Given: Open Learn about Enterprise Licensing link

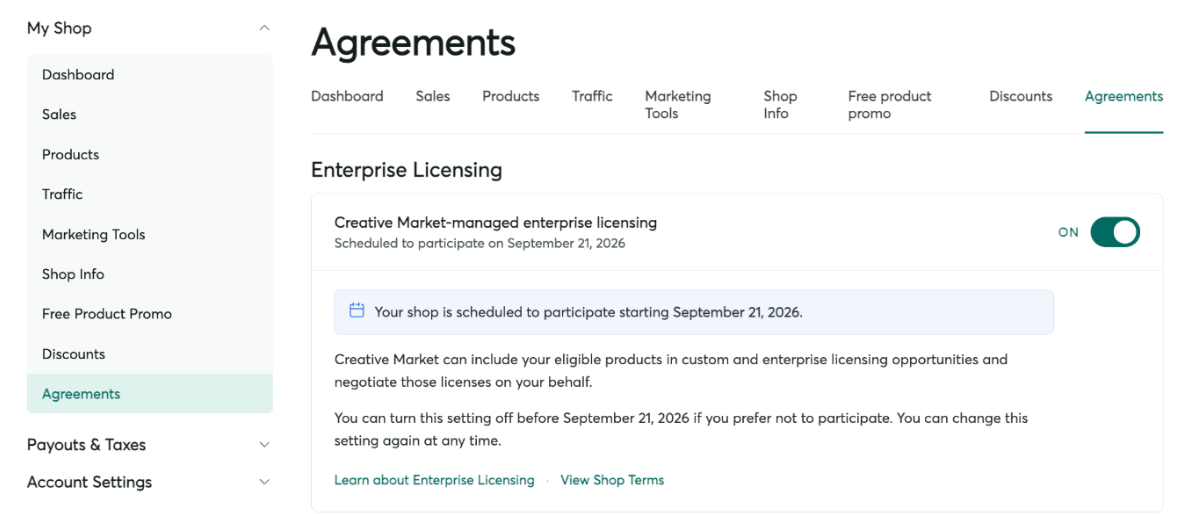Looking at the screenshot, I should pyautogui.click(x=434, y=480).
